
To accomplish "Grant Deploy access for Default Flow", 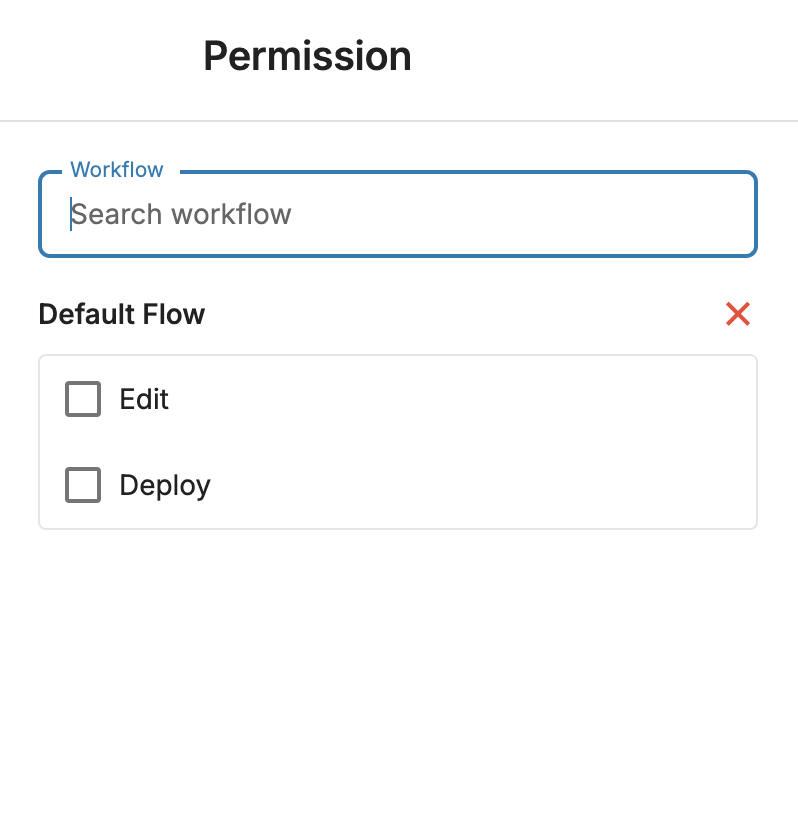I will coord(83,485).
